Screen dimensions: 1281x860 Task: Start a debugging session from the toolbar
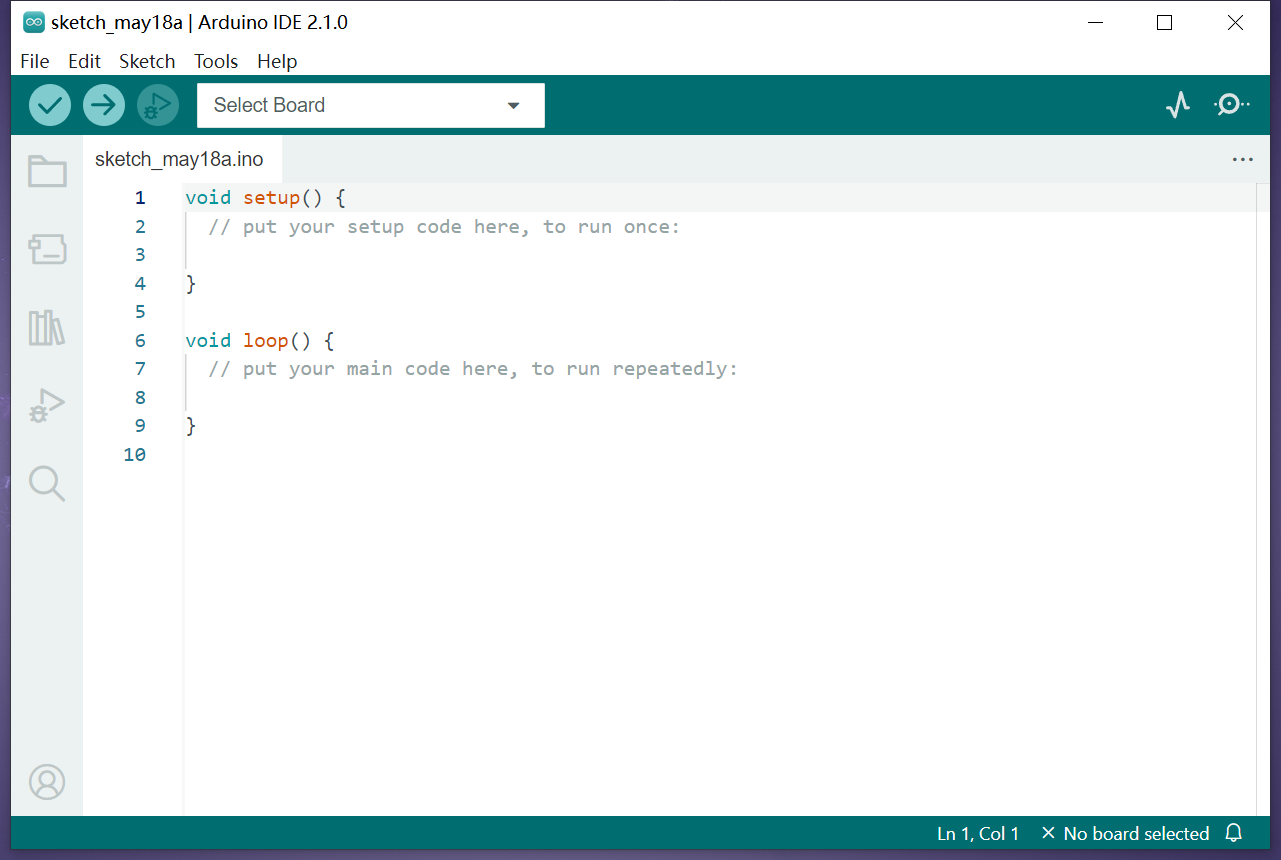click(157, 104)
